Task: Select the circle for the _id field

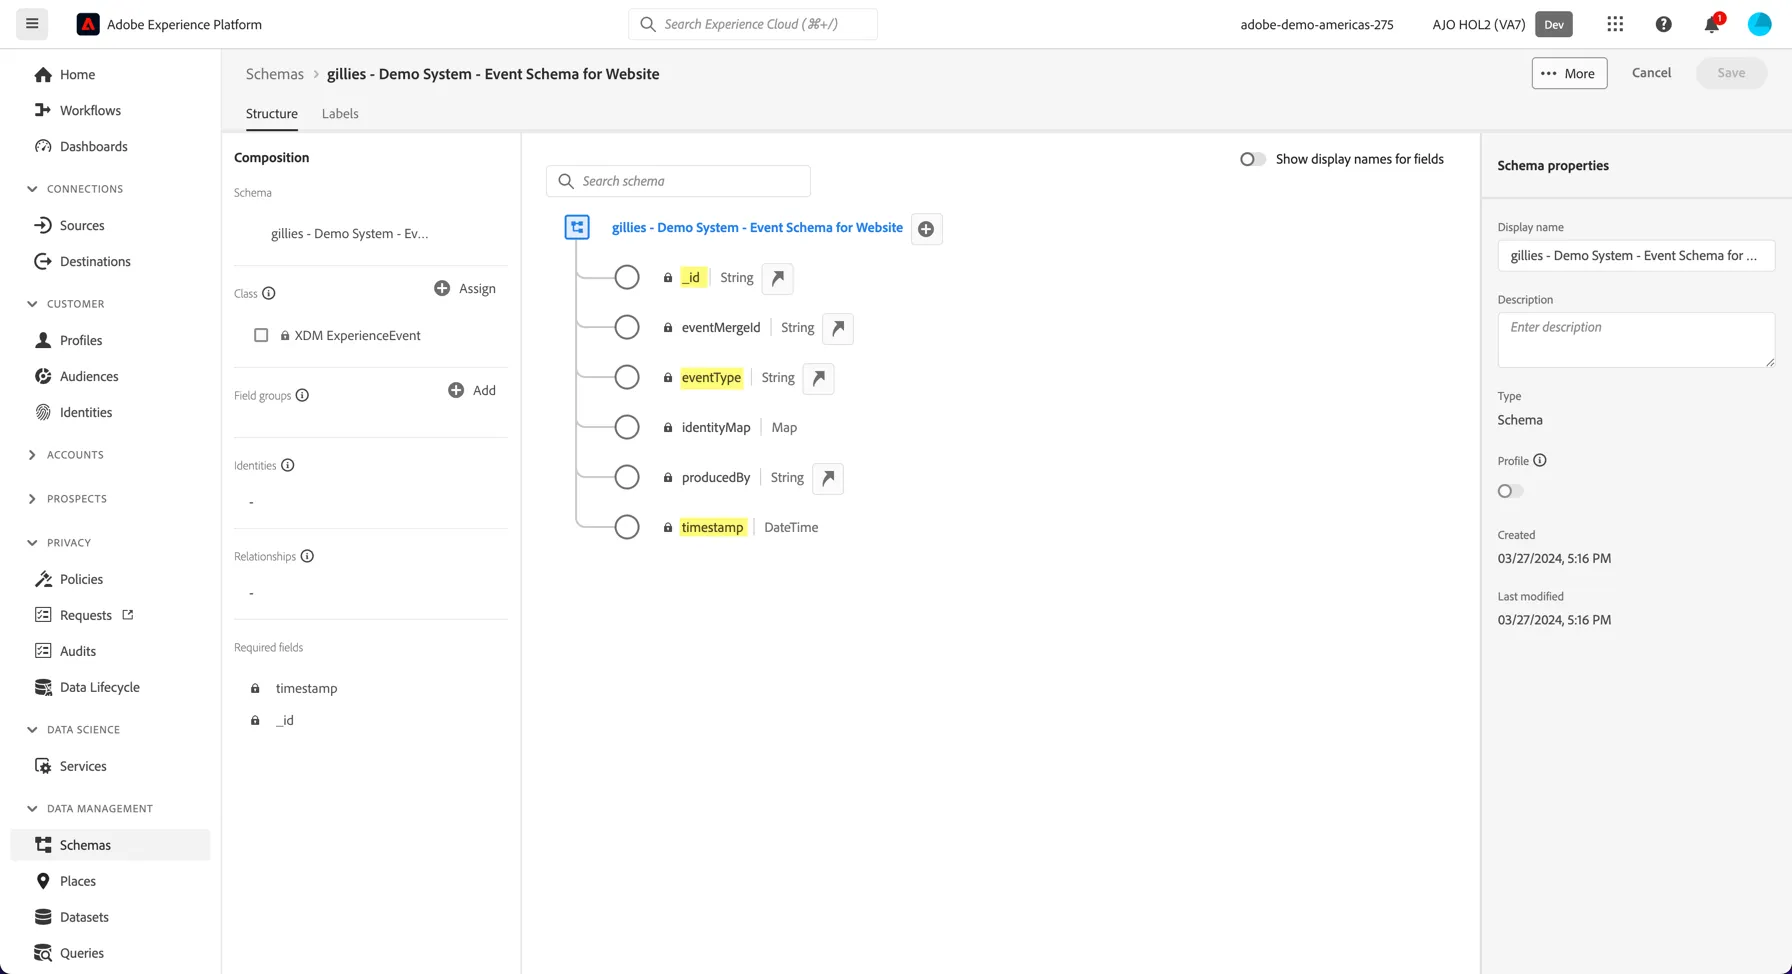Action: [627, 278]
